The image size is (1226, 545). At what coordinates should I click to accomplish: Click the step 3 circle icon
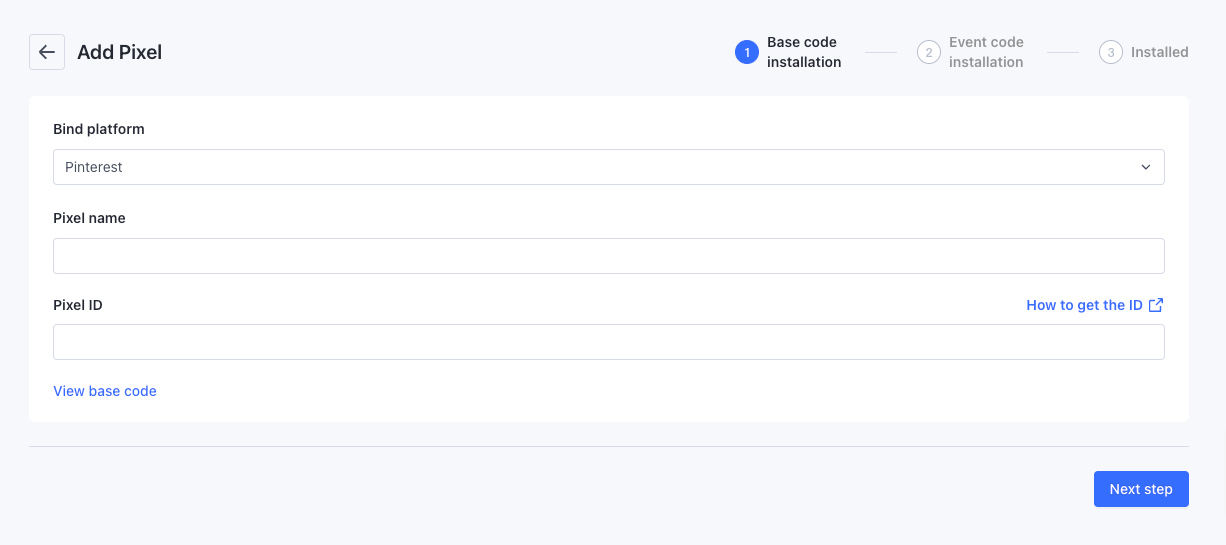[x=1111, y=52]
